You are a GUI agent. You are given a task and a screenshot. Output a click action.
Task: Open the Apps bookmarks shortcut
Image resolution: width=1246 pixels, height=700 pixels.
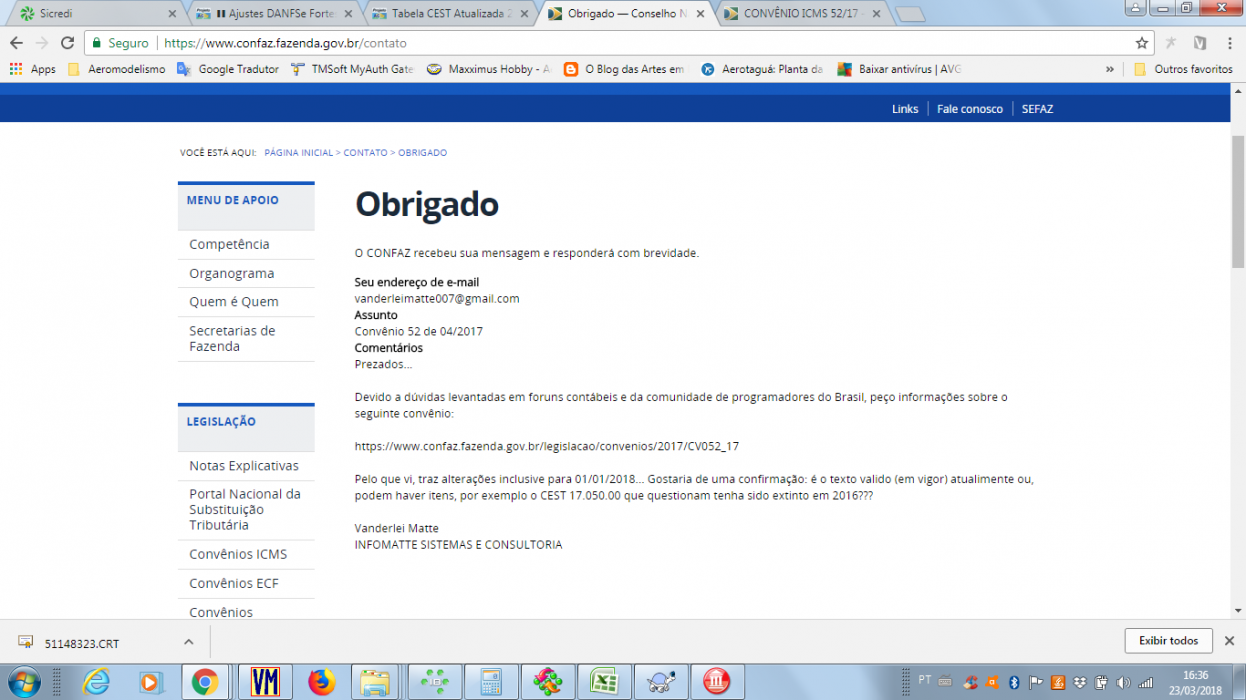[32, 69]
